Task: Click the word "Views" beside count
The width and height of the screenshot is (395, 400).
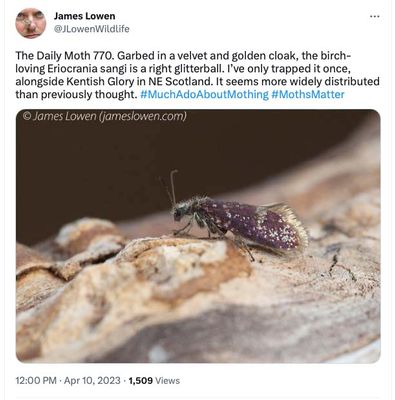Action: coord(168,380)
